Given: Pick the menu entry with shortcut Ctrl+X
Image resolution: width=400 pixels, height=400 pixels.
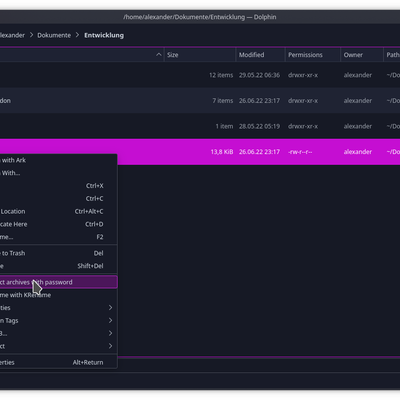Looking at the screenshot, I should tap(58, 186).
